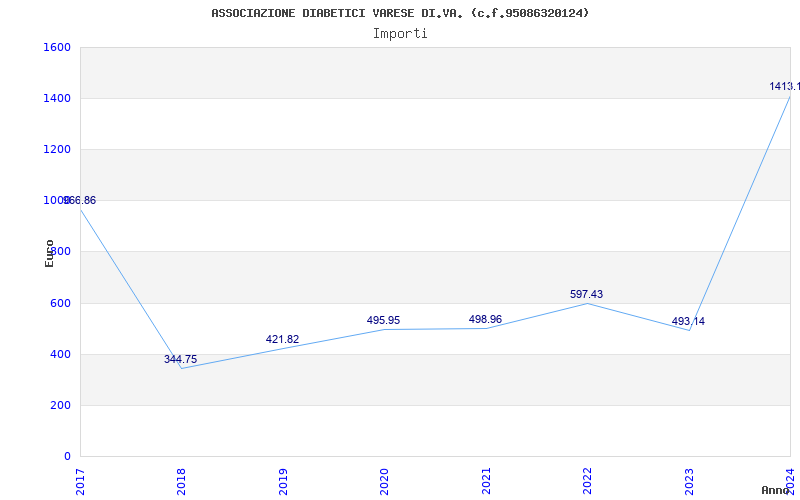800x500 pixels.
Task: Click the 495.95 data label
Action: (x=383, y=321)
